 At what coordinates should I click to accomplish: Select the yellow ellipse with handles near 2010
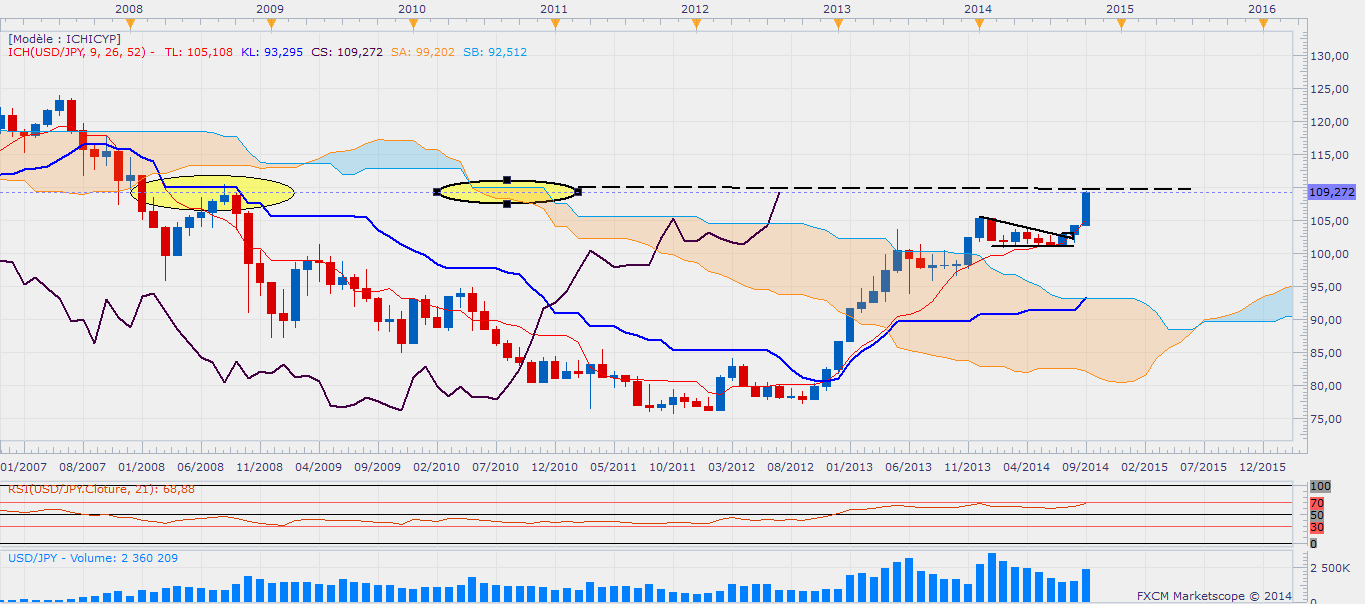pos(507,191)
